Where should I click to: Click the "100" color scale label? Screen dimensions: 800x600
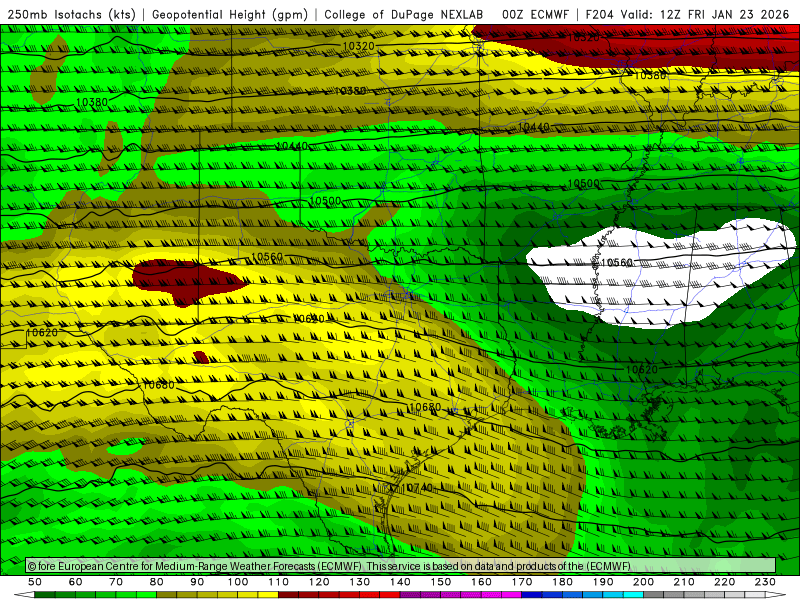238,582
